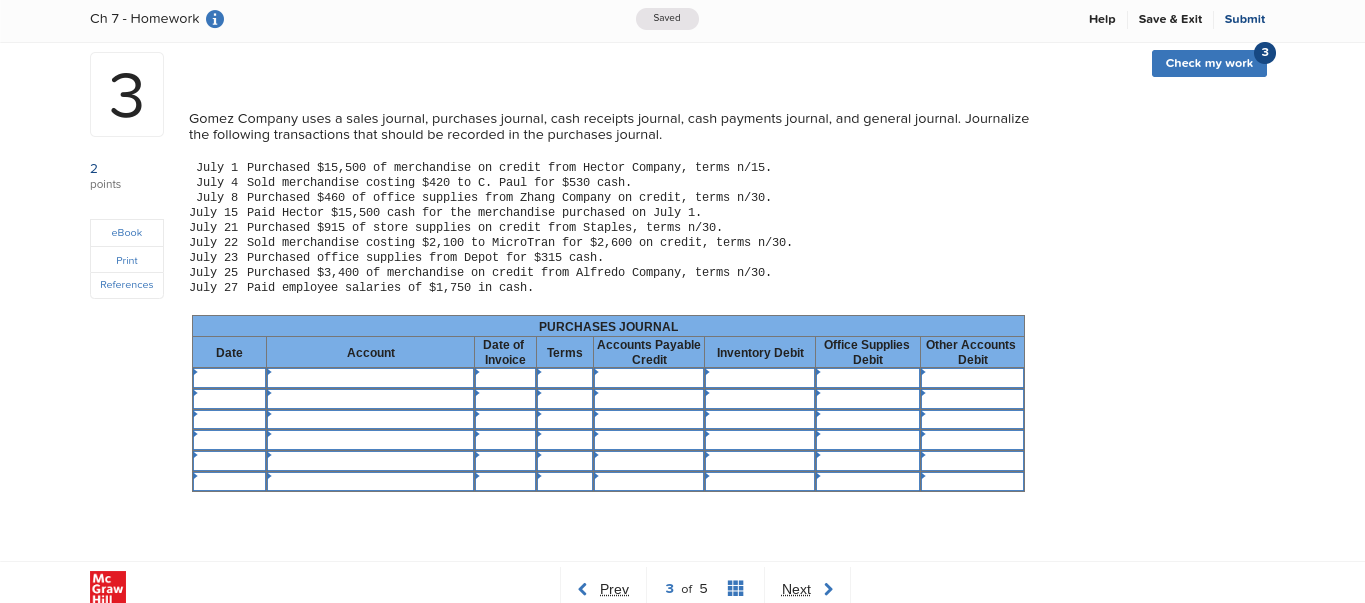Open the question map grid icon
Screen dimensions: 1365x603
coord(735,588)
